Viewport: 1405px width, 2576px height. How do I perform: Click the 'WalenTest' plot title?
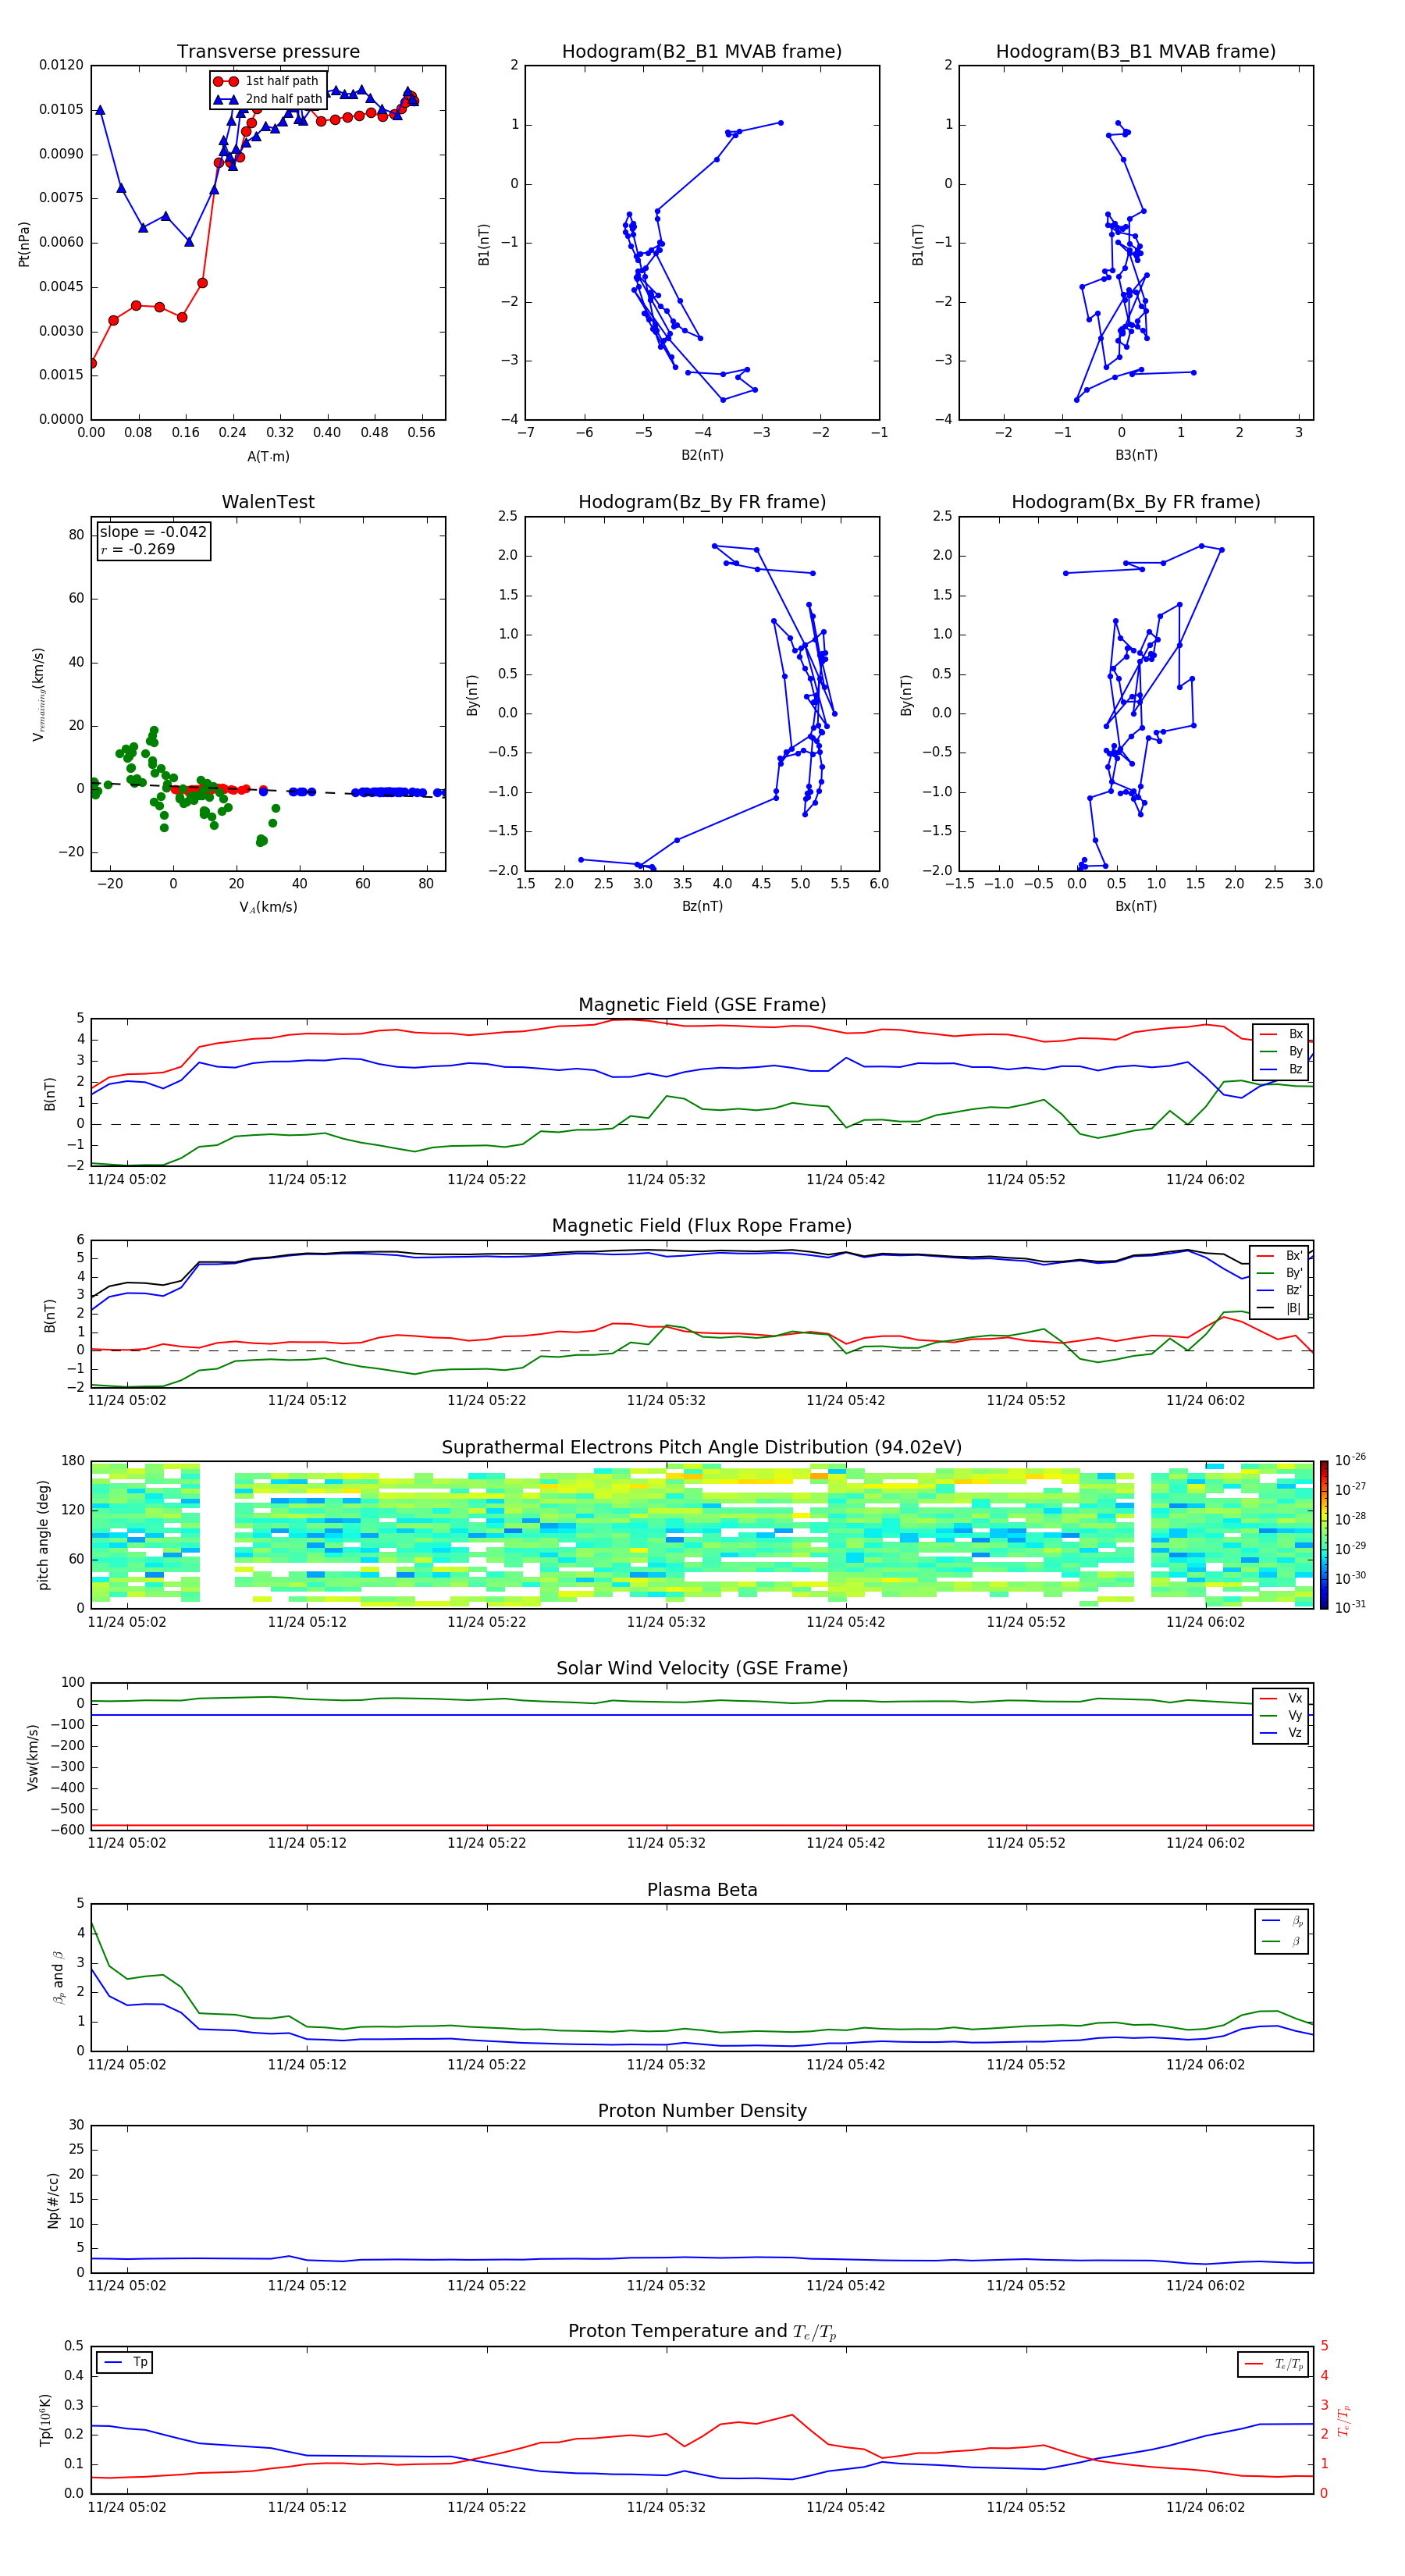[268, 502]
